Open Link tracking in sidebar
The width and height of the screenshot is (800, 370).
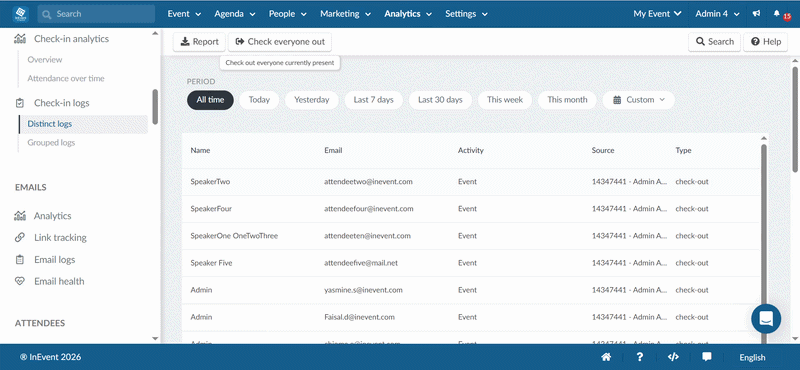point(60,238)
